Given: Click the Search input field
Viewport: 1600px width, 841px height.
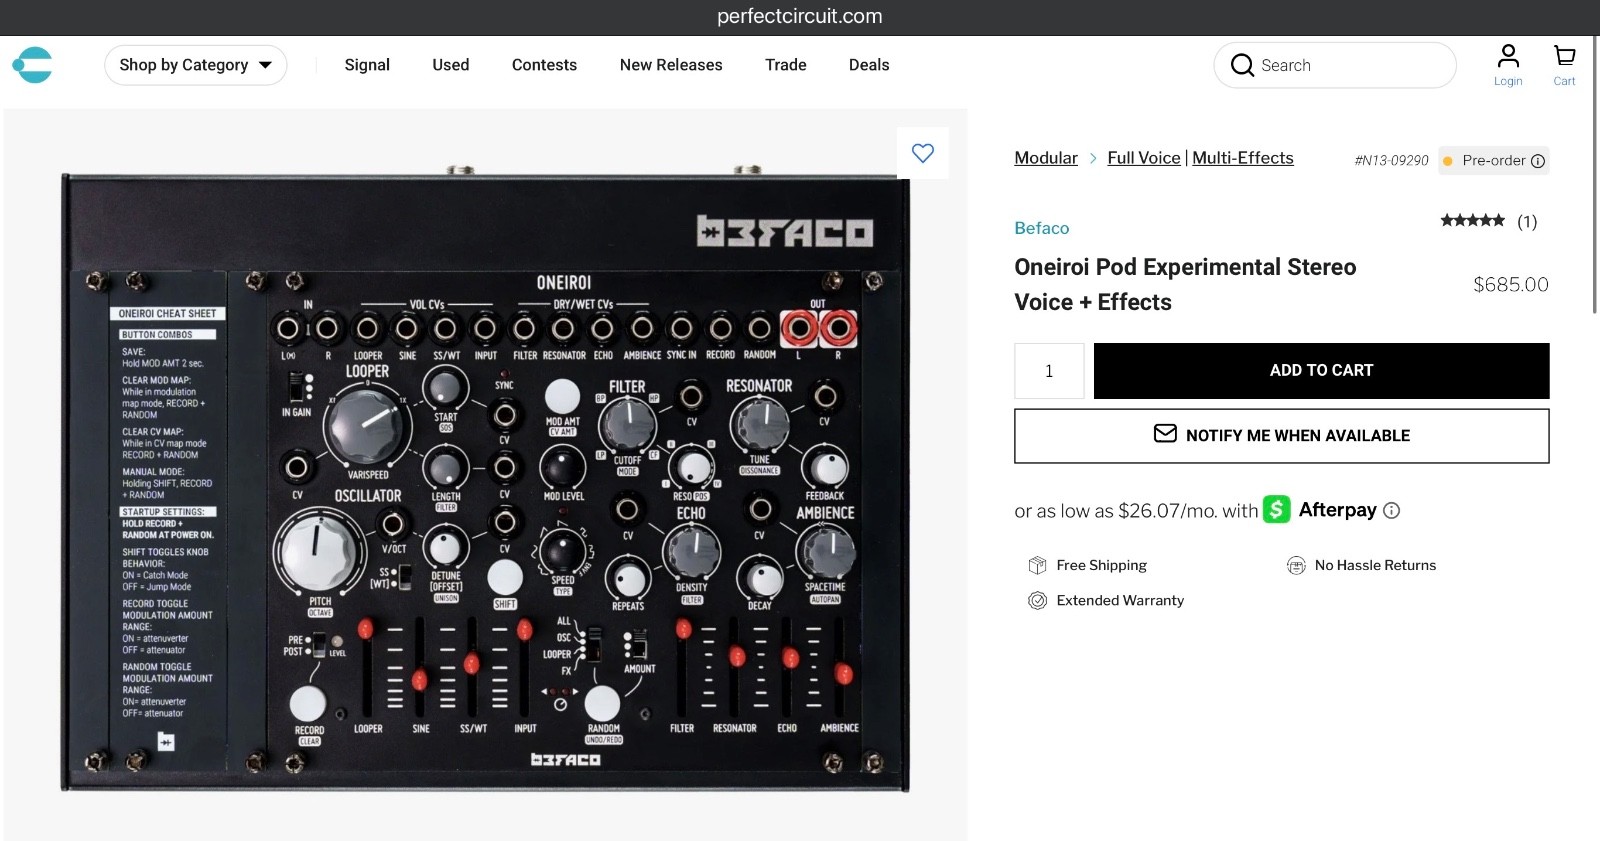Looking at the screenshot, I should tap(1334, 65).
